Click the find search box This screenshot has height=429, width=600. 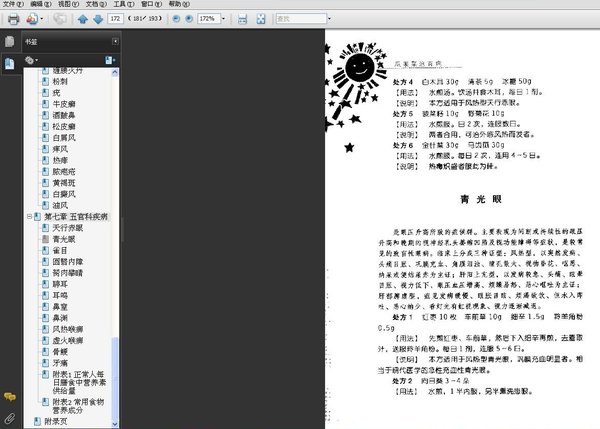(x=301, y=18)
